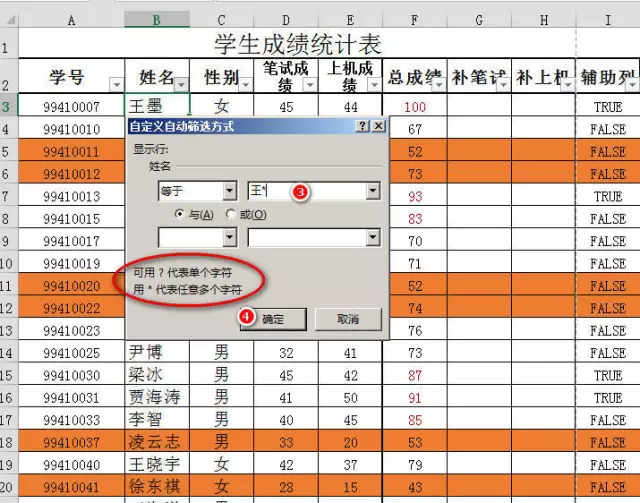Open the 总成绩 column filter arrow
This screenshot has height=503, width=640.
tap(439, 85)
